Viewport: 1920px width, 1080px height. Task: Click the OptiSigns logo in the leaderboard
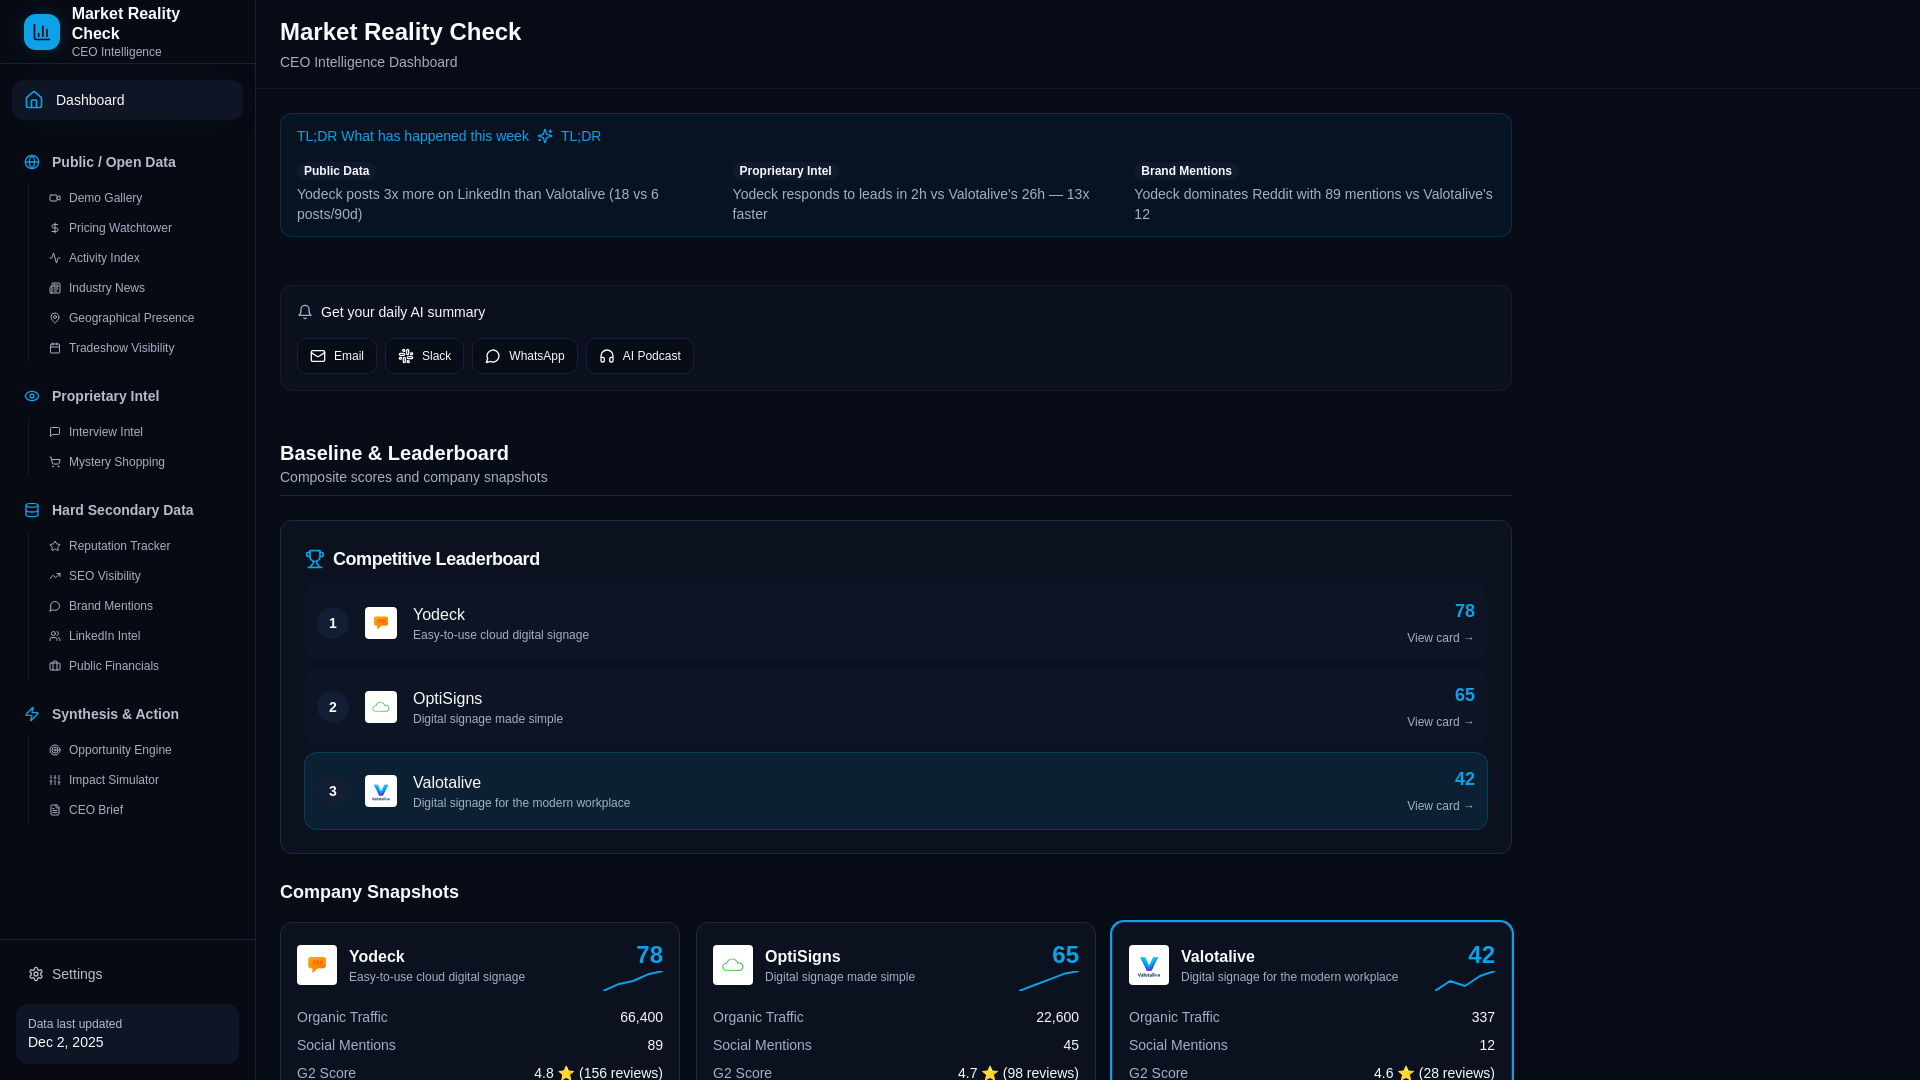click(x=381, y=707)
